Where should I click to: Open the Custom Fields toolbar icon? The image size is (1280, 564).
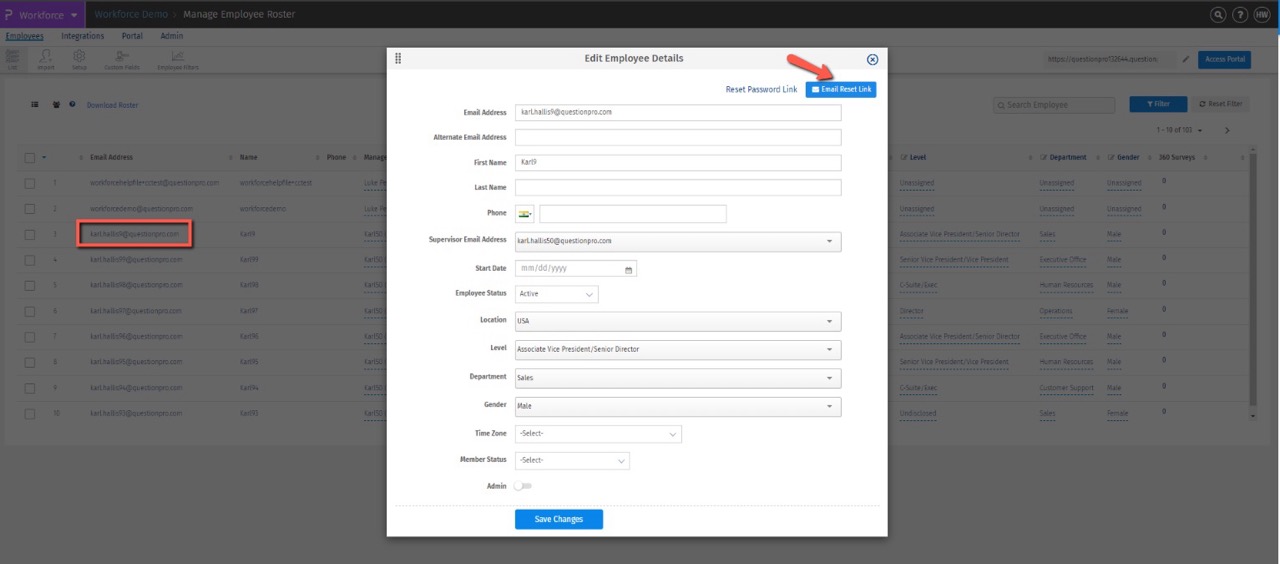pos(122,59)
